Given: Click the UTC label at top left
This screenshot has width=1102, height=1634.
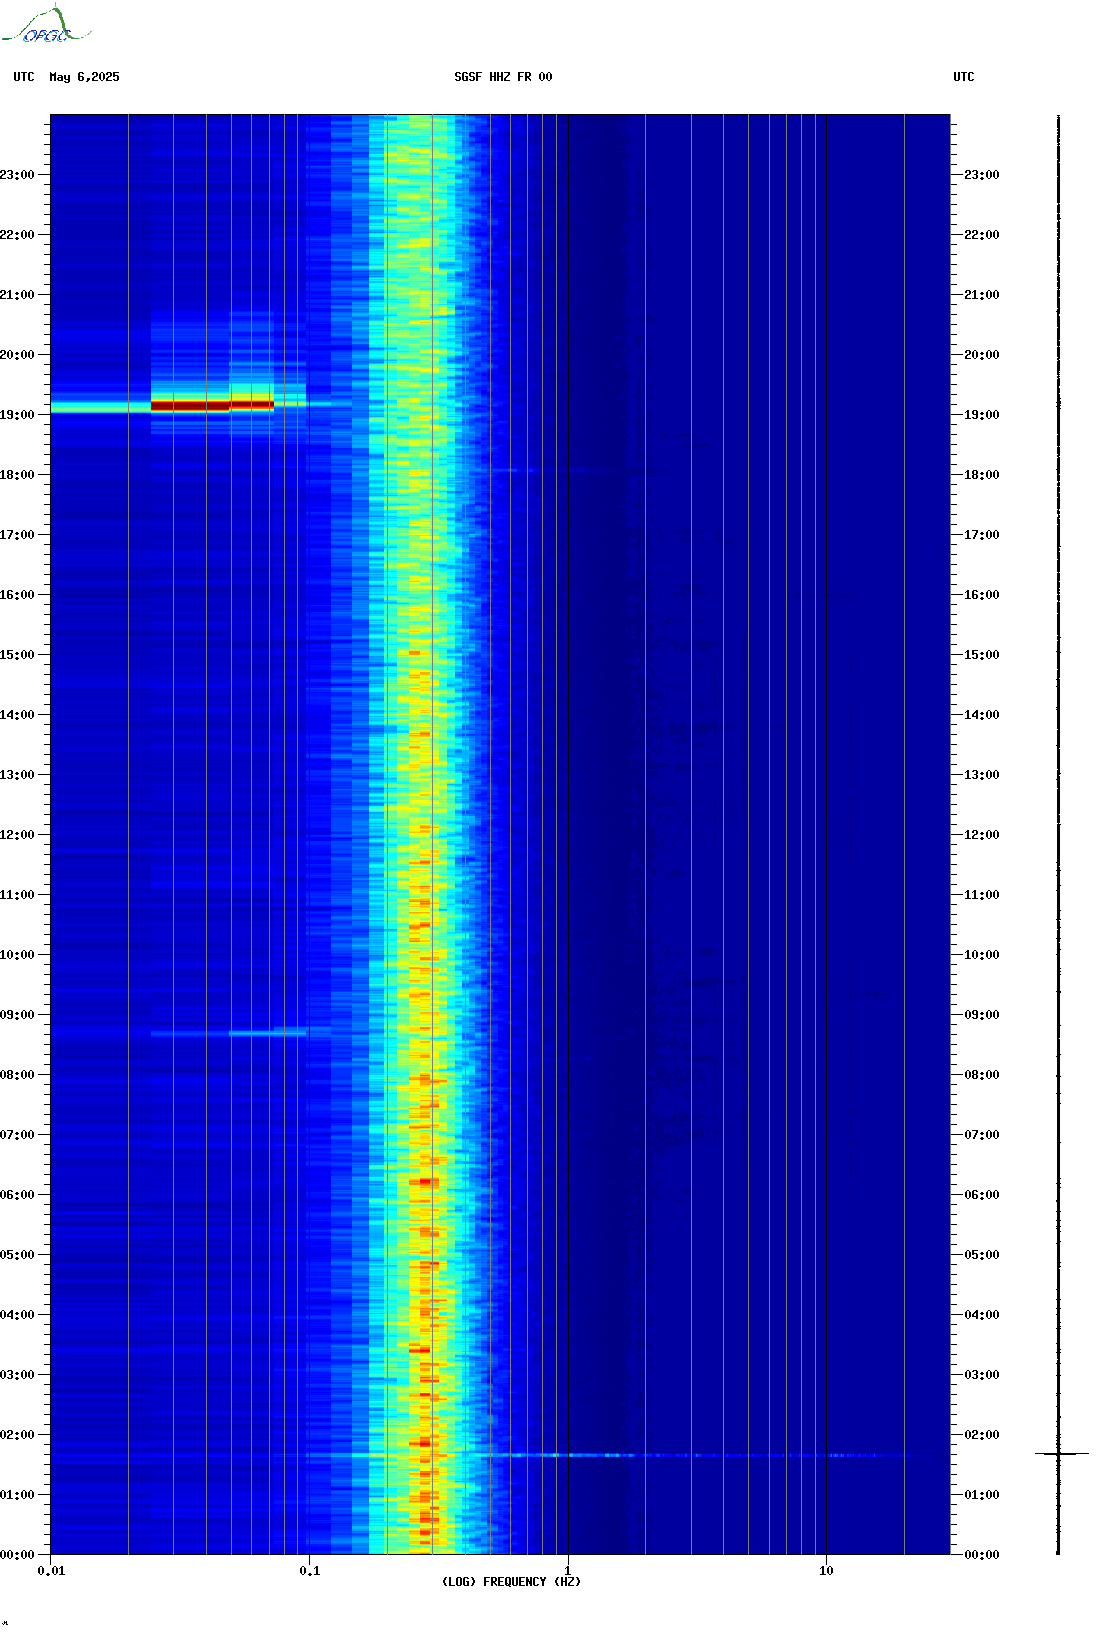Looking at the screenshot, I should (x=24, y=77).
